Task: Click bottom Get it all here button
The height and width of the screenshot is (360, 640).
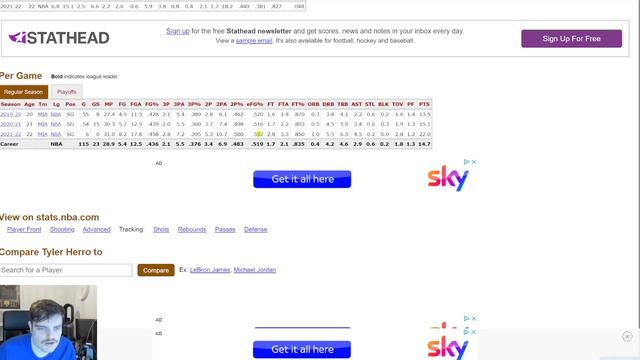Action: pyautogui.click(x=302, y=349)
